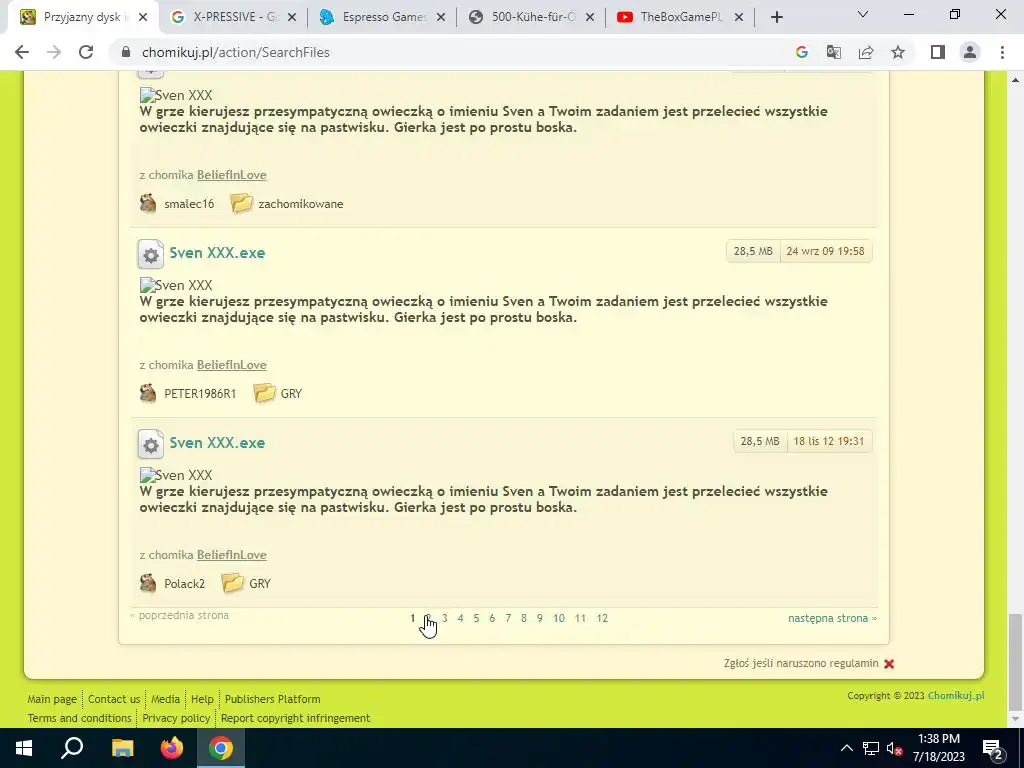The width and height of the screenshot is (1024, 768).
Task: Launch File Explorer from the taskbar
Action: pyautogui.click(x=122, y=748)
